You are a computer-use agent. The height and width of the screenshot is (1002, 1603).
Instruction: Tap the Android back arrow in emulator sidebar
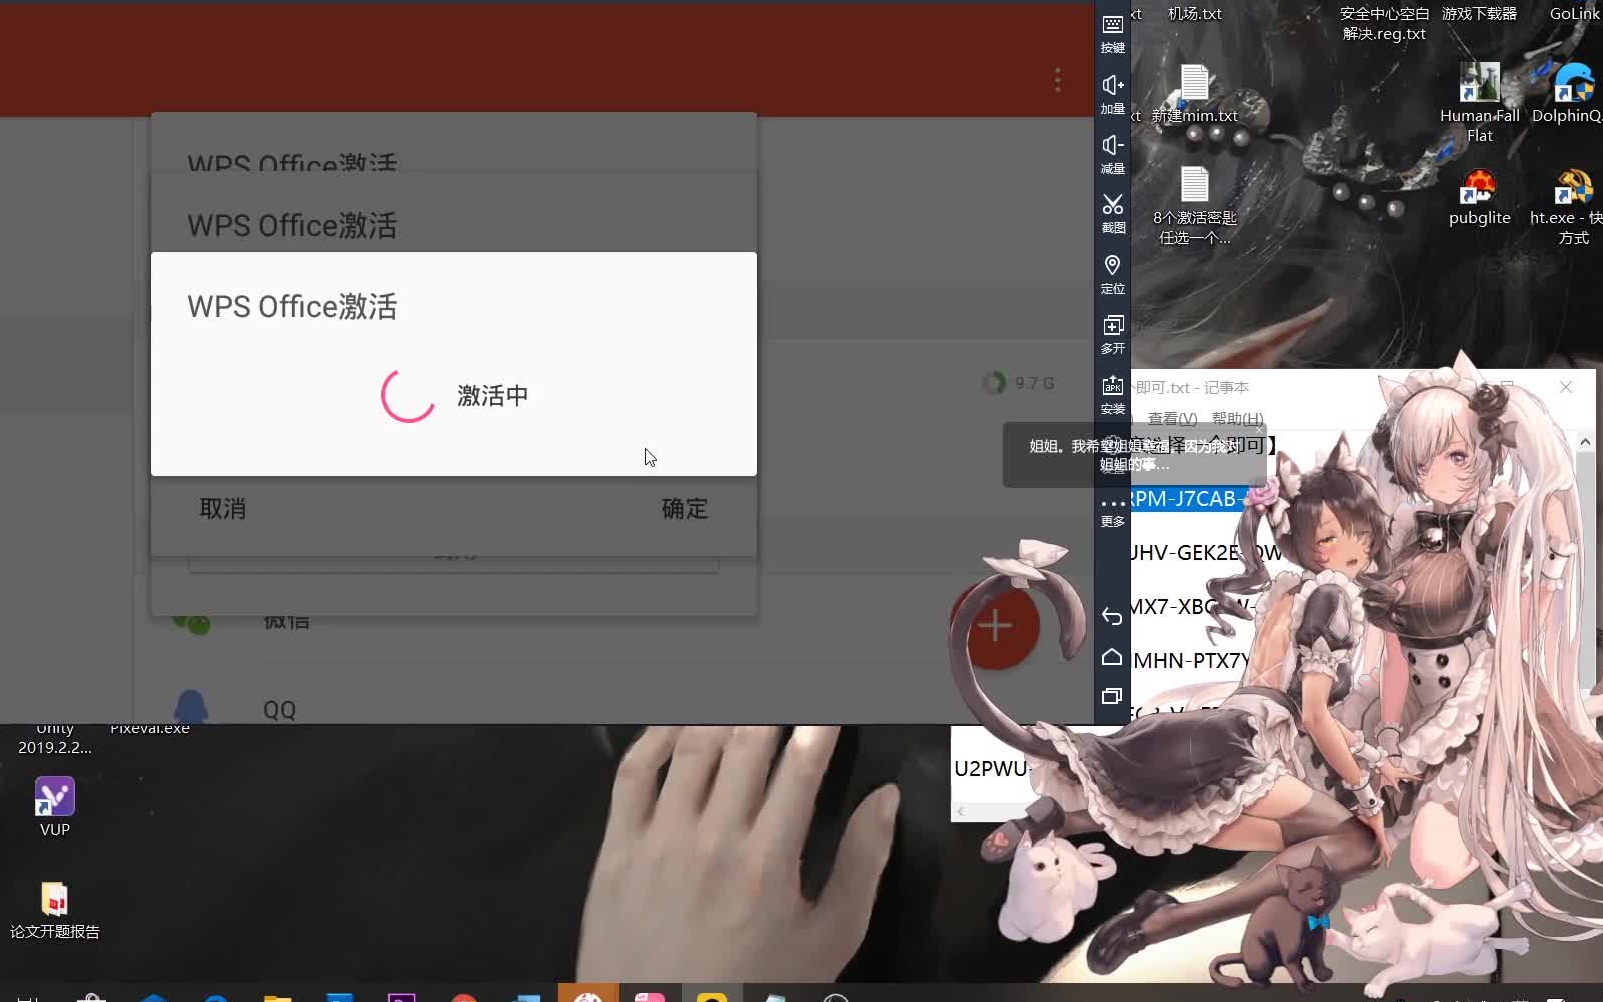point(1112,616)
